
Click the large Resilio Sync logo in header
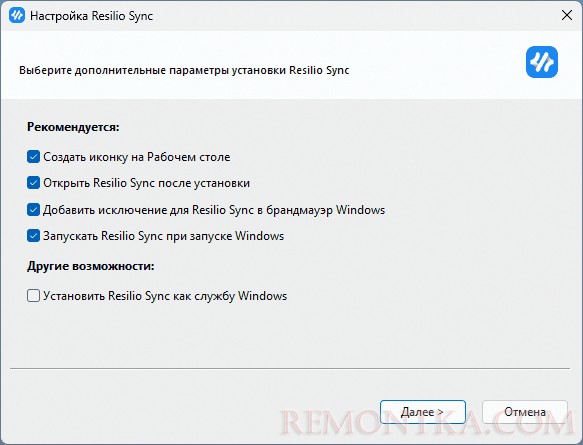tap(542, 62)
